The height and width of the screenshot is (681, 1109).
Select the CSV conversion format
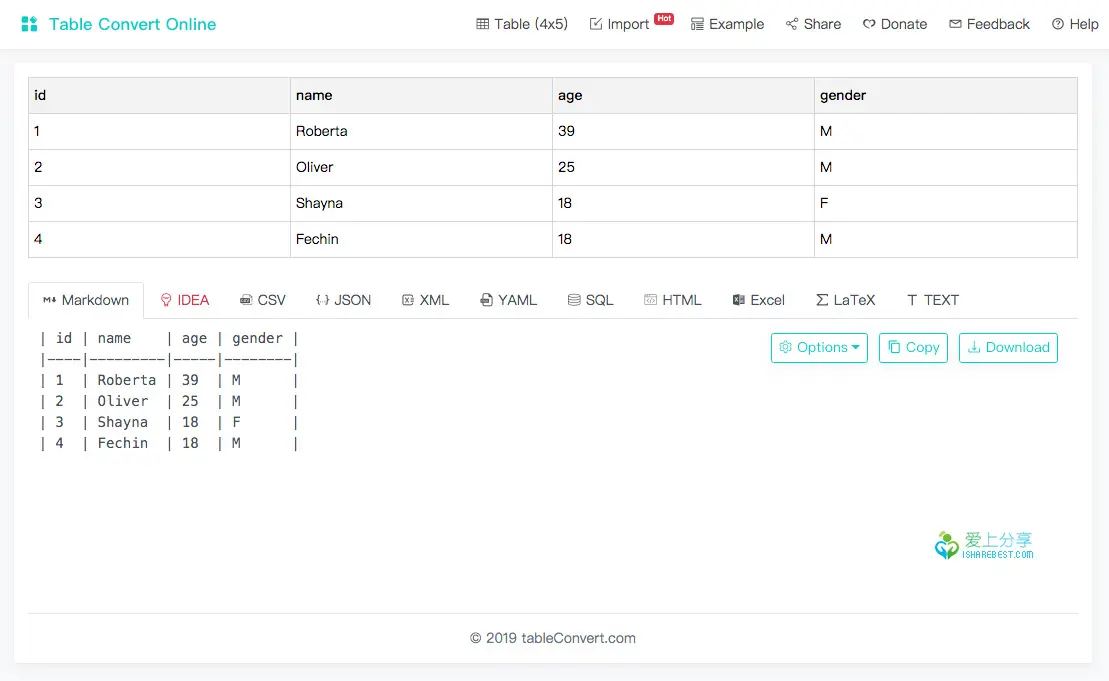[262, 299]
